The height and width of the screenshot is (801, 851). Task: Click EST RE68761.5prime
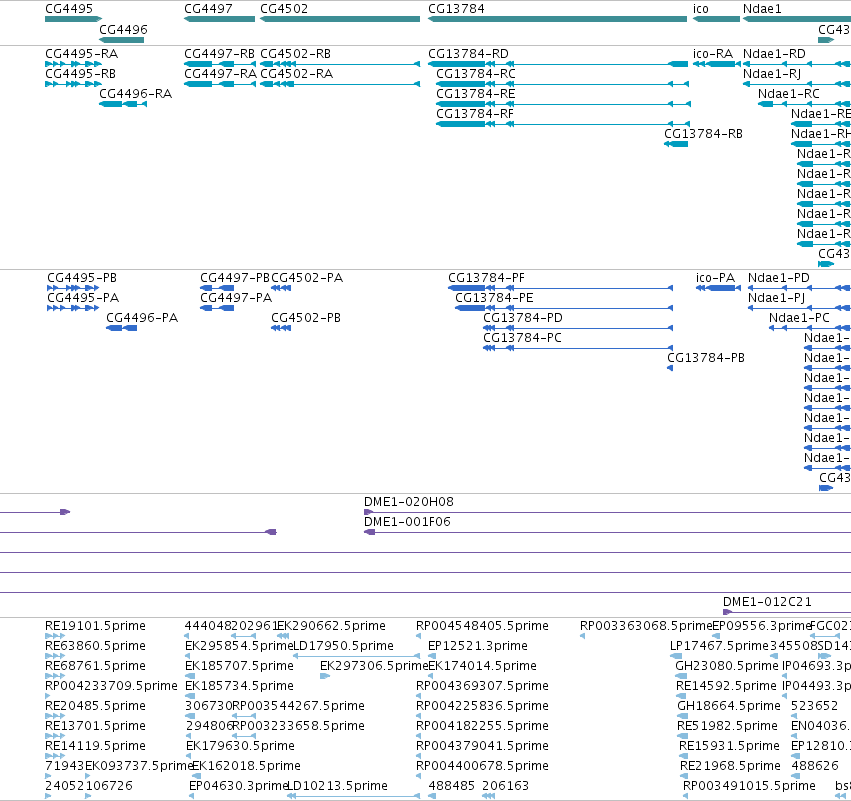96,666
